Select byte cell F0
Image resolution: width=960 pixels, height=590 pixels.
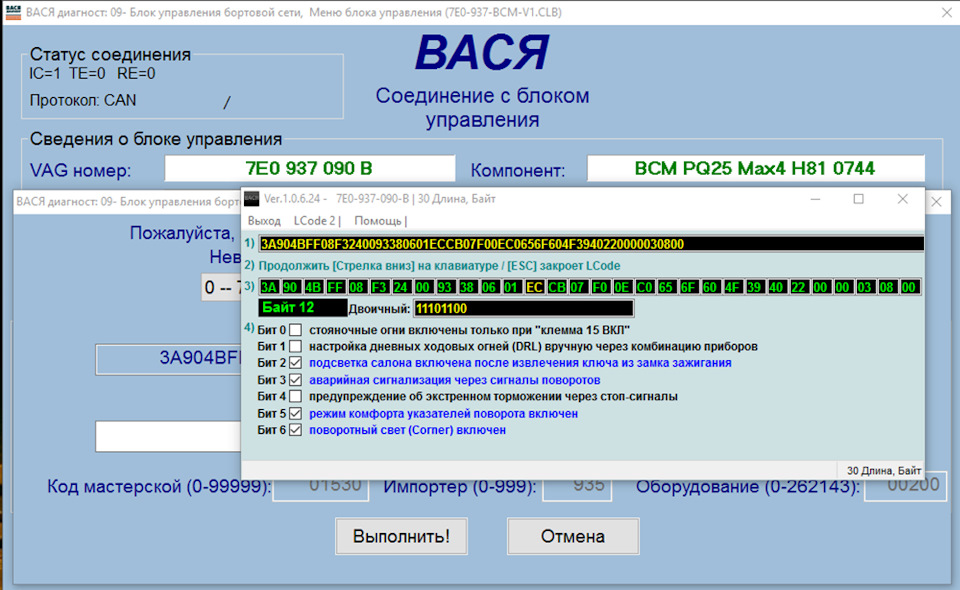pyautogui.click(x=600, y=287)
